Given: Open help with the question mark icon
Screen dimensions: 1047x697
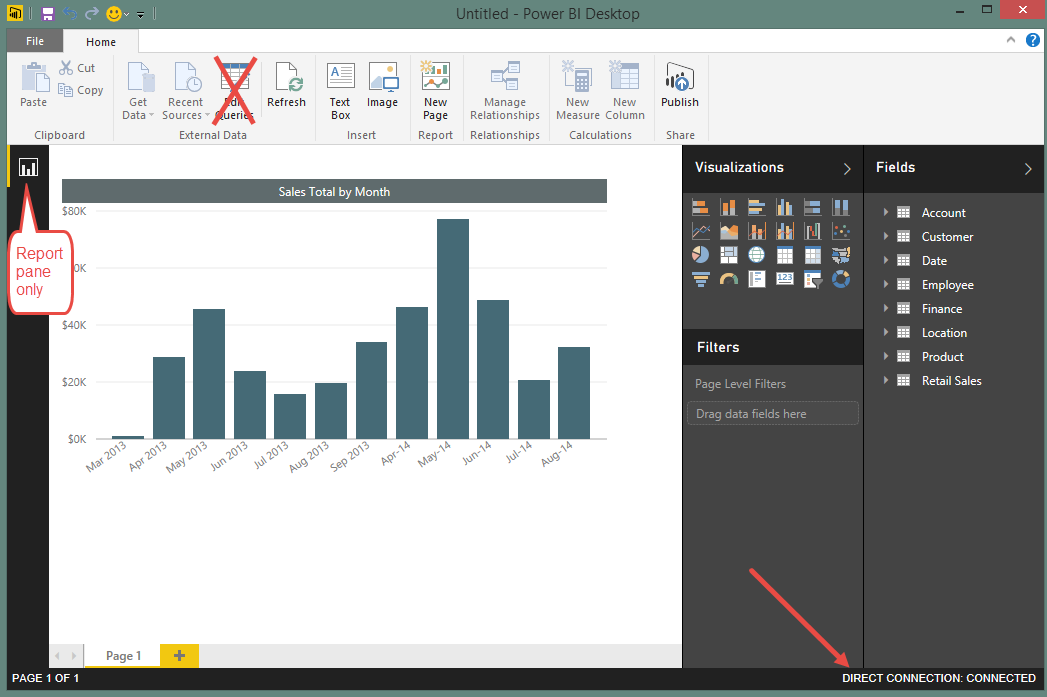Looking at the screenshot, I should [x=1032, y=39].
